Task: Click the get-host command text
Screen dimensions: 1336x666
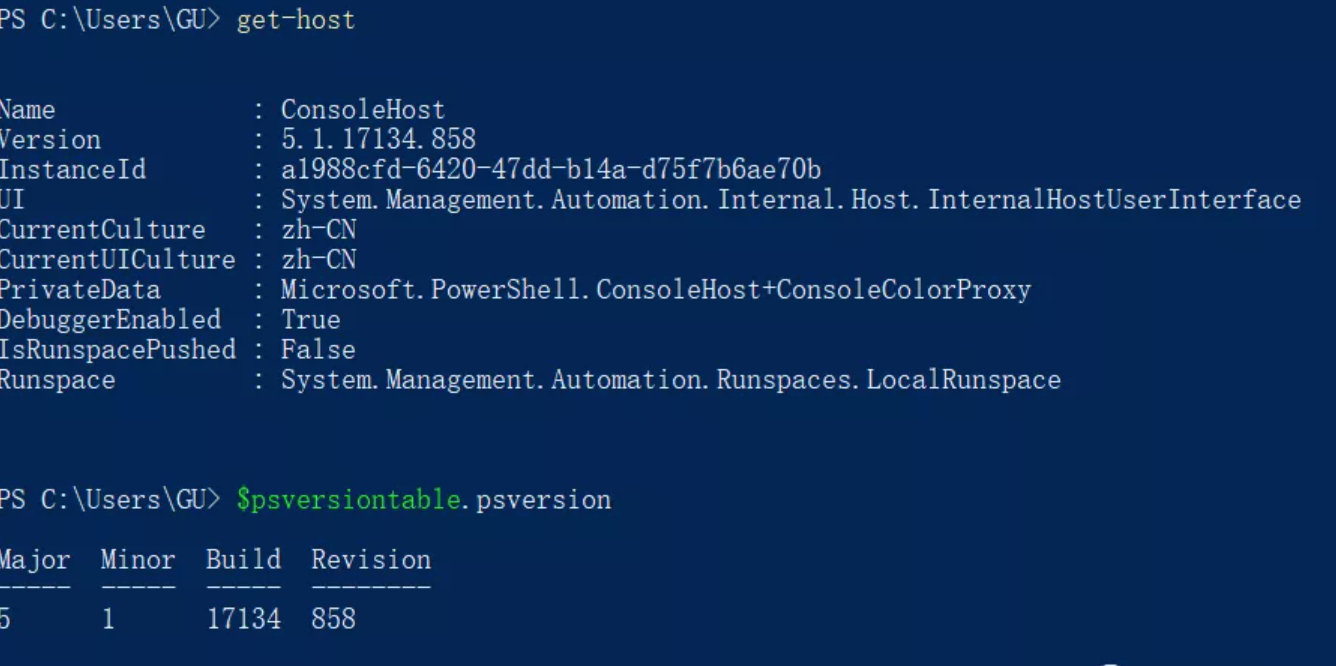Action: [x=295, y=20]
